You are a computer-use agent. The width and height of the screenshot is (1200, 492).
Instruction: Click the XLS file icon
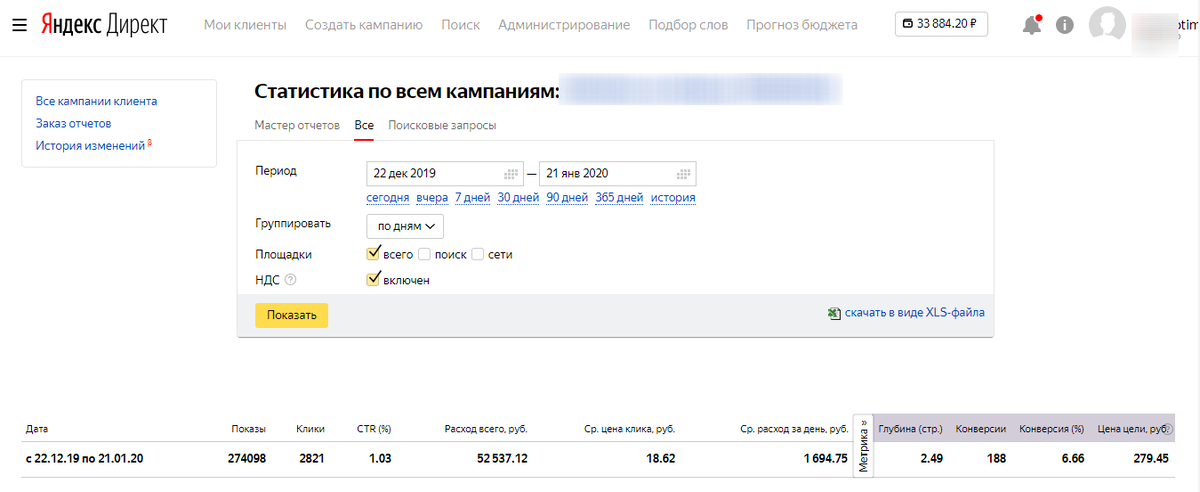(x=834, y=313)
